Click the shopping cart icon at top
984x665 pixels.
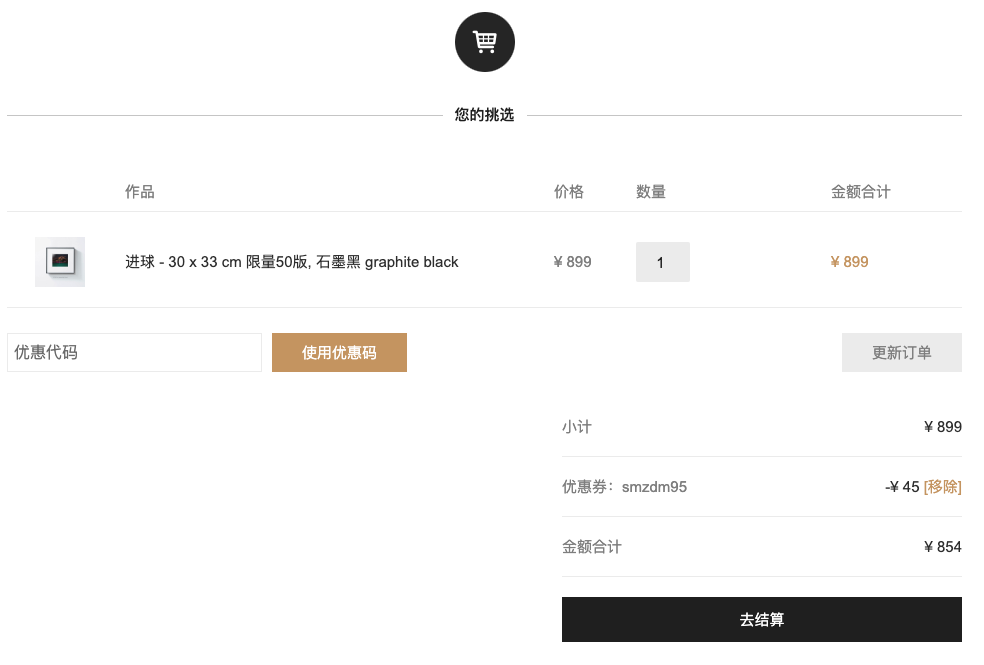(x=484, y=42)
